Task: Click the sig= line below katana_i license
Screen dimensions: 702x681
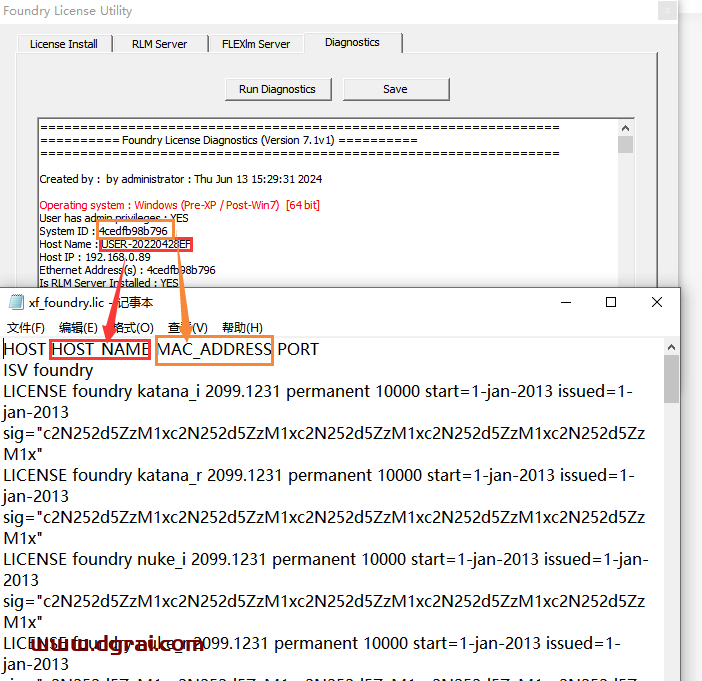Action: [324, 444]
